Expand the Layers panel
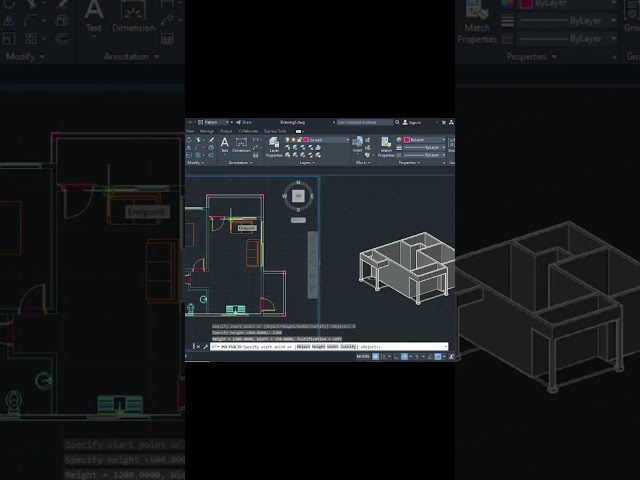Image resolution: width=640 pixels, height=480 pixels. 307,162
